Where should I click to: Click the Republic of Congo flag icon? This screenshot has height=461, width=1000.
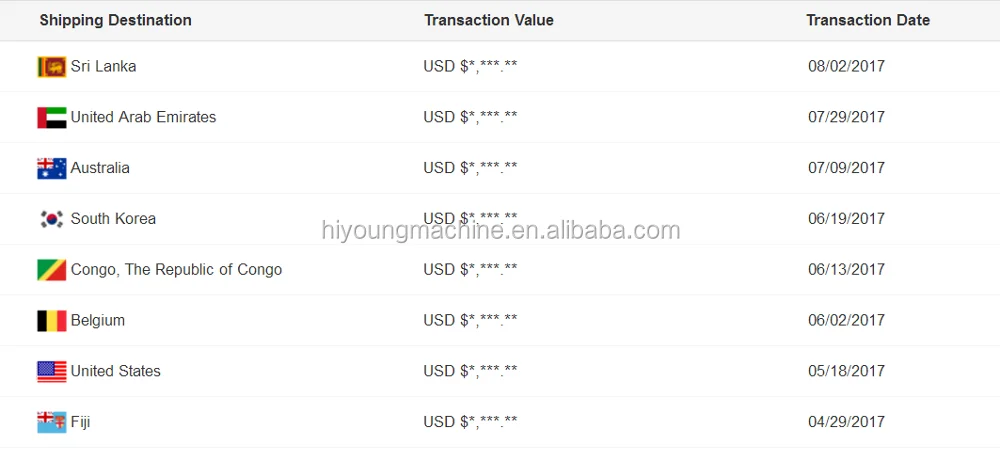[x=51, y=270]
